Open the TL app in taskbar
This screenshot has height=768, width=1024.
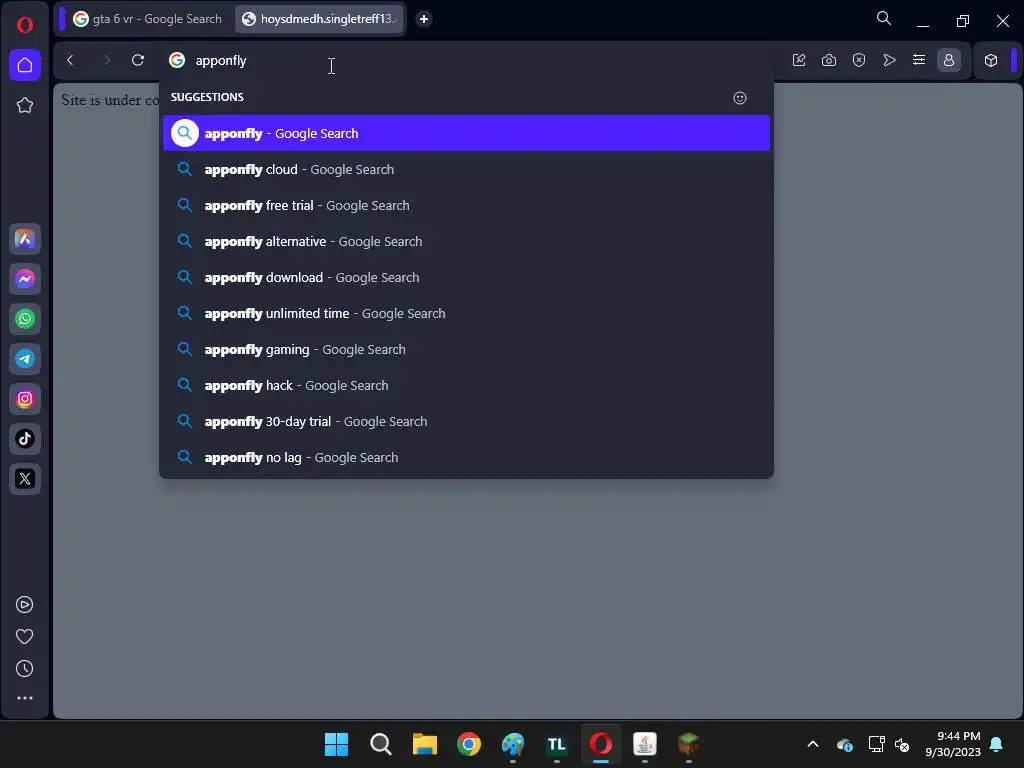coord(556,744)
